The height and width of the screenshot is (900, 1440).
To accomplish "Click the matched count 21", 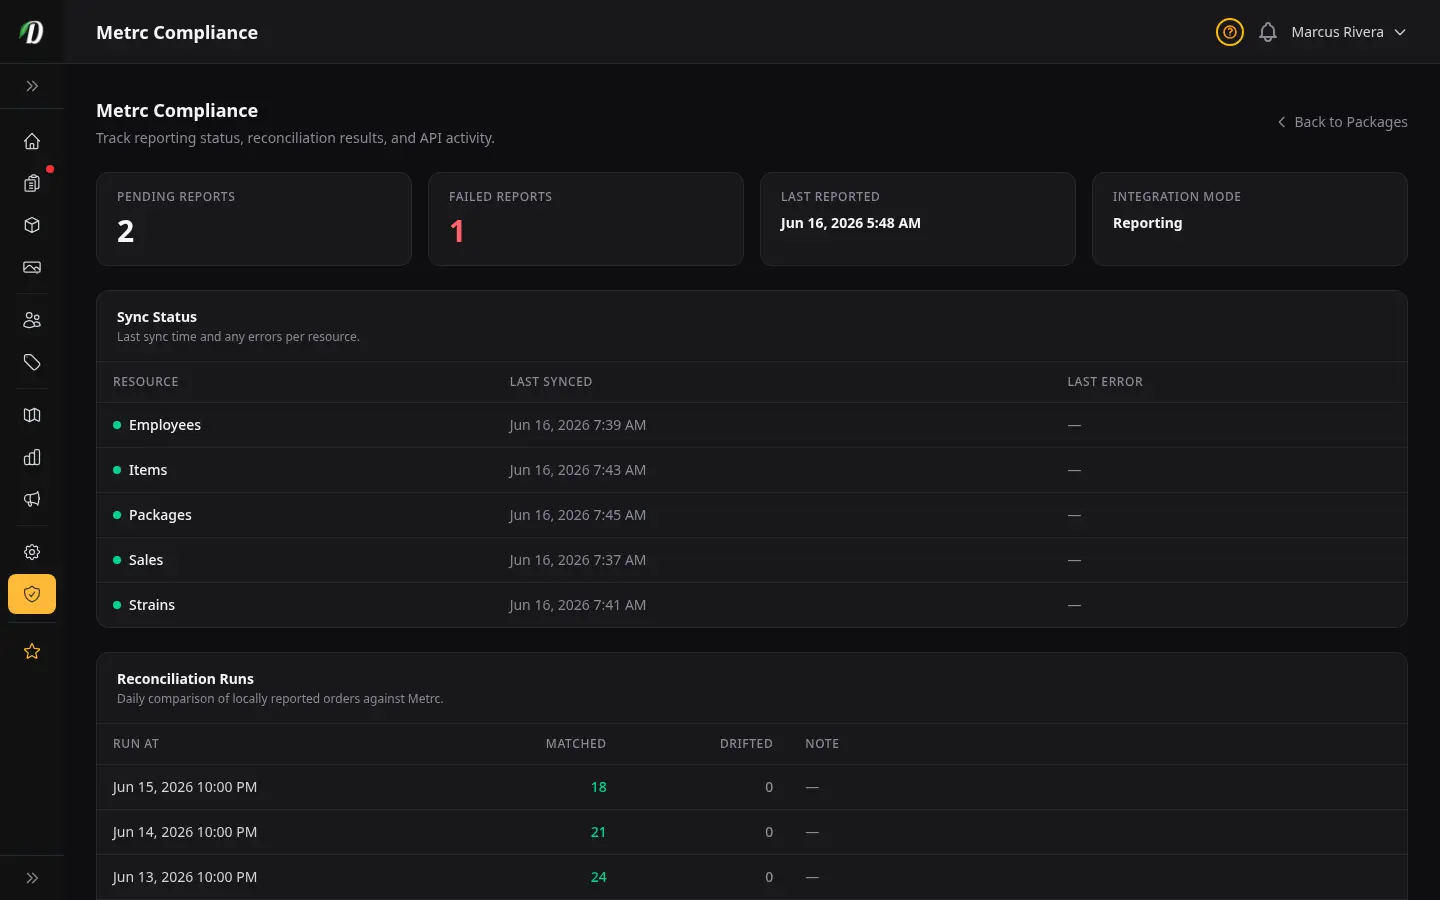I will click(x=599, y=832).
